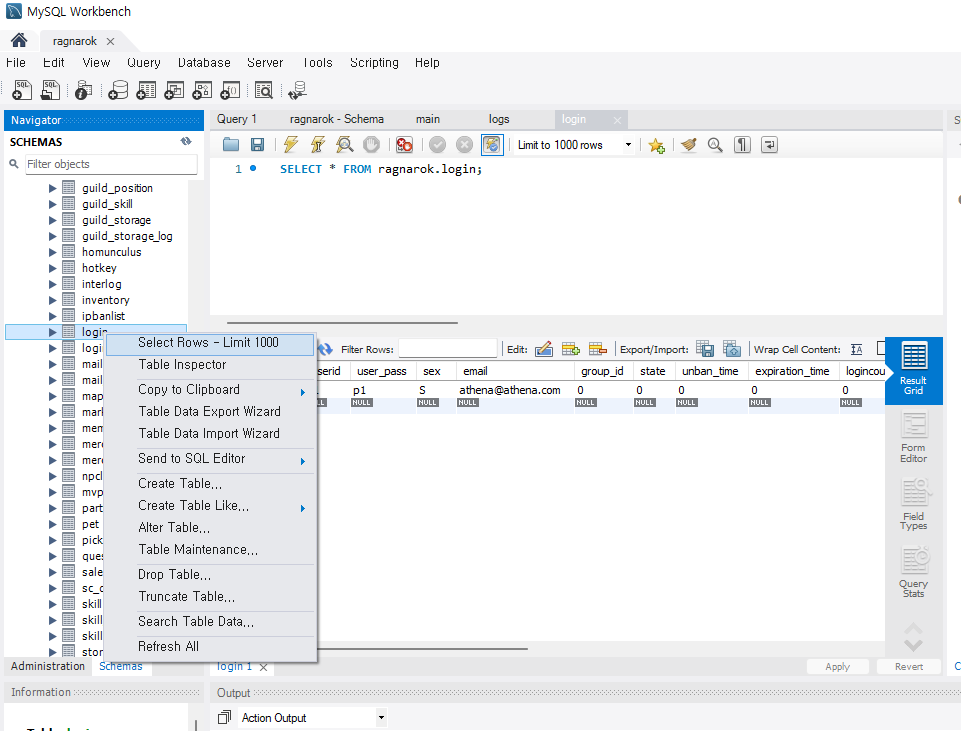Viewport: 961px width, 731px height.
Task: Edit current row pencil icon
Action: (544, 349)
